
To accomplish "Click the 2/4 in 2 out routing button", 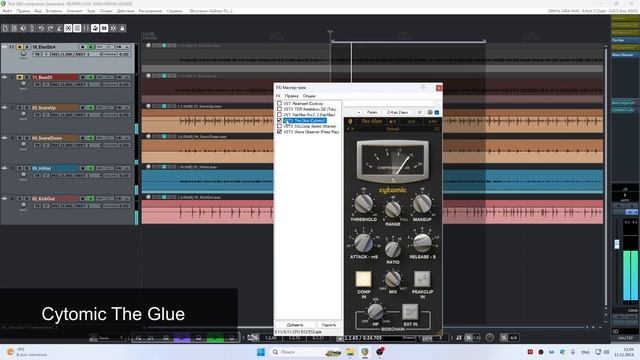I will click(398, 112).
